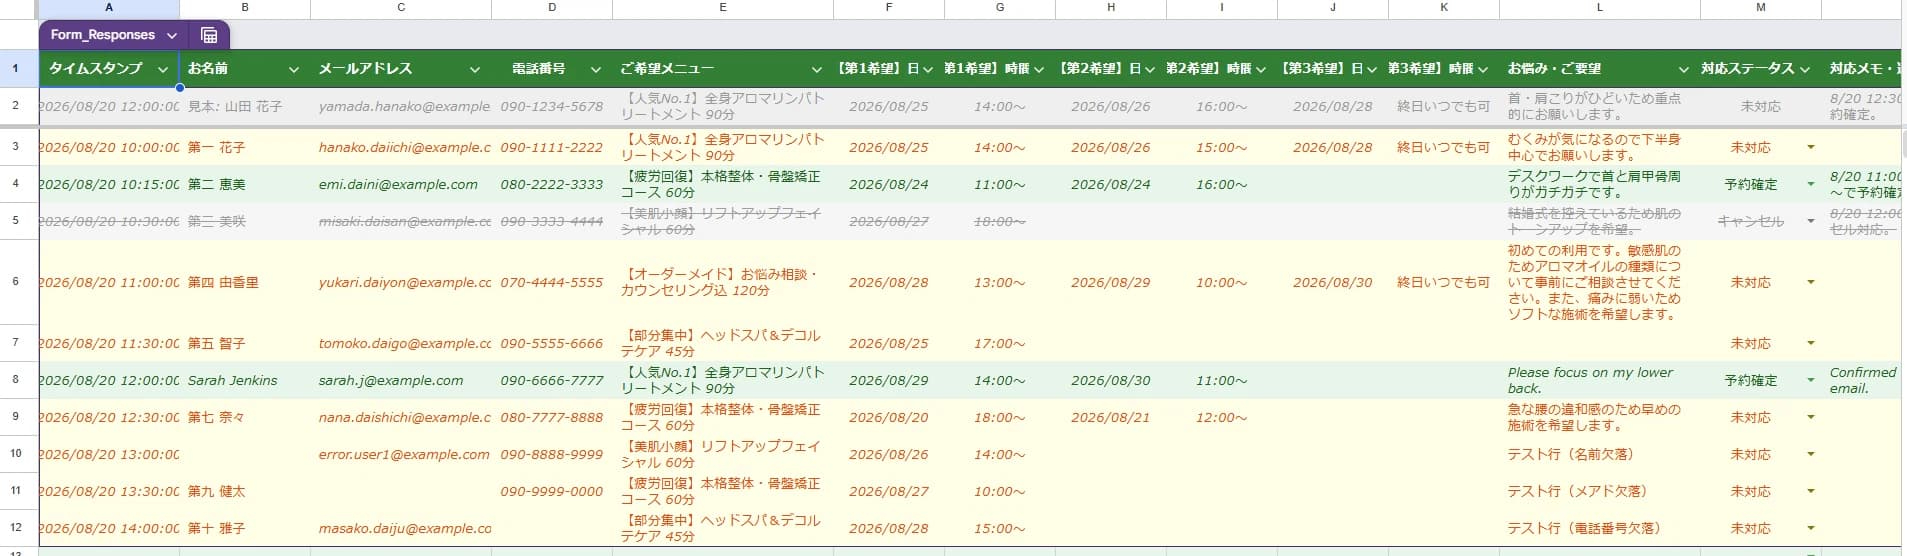Screen dimensions: 1907x556
Task: Open the table view calculator icon
Action: pos(209,35)
